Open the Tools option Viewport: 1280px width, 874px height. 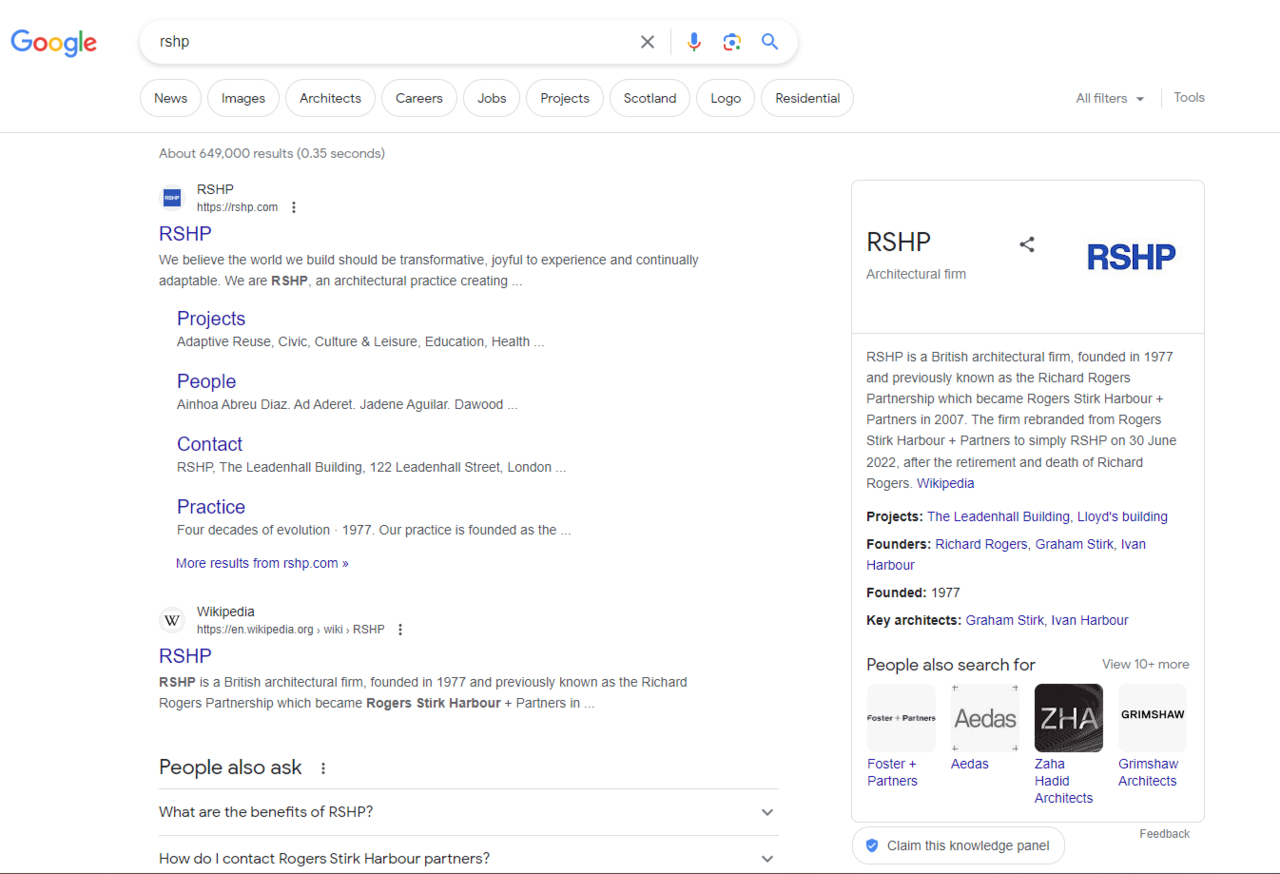[x=1189, y=98]
